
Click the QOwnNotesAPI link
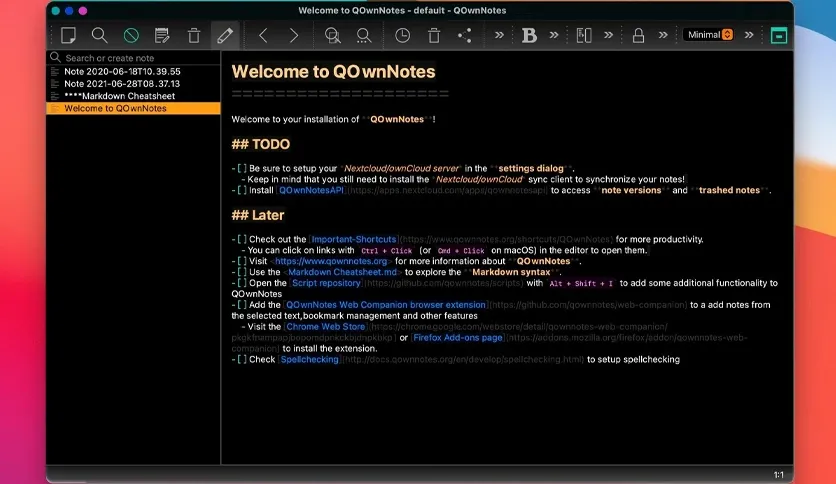(x=311, y=190)
